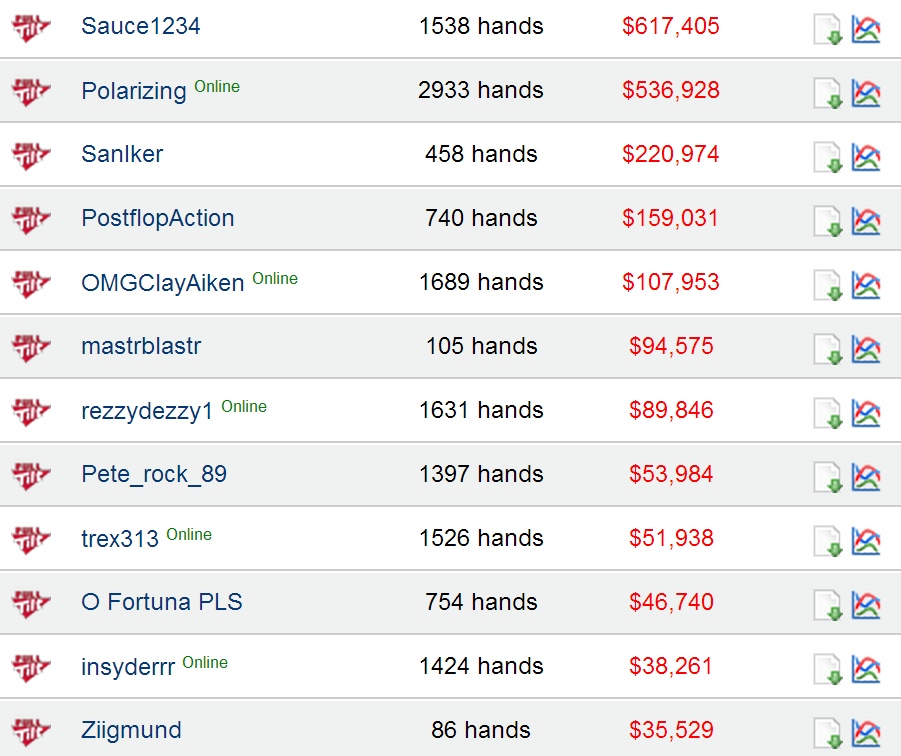Open Ziigmund player profile link
This screenshot has height=756, width=901.
132,730
